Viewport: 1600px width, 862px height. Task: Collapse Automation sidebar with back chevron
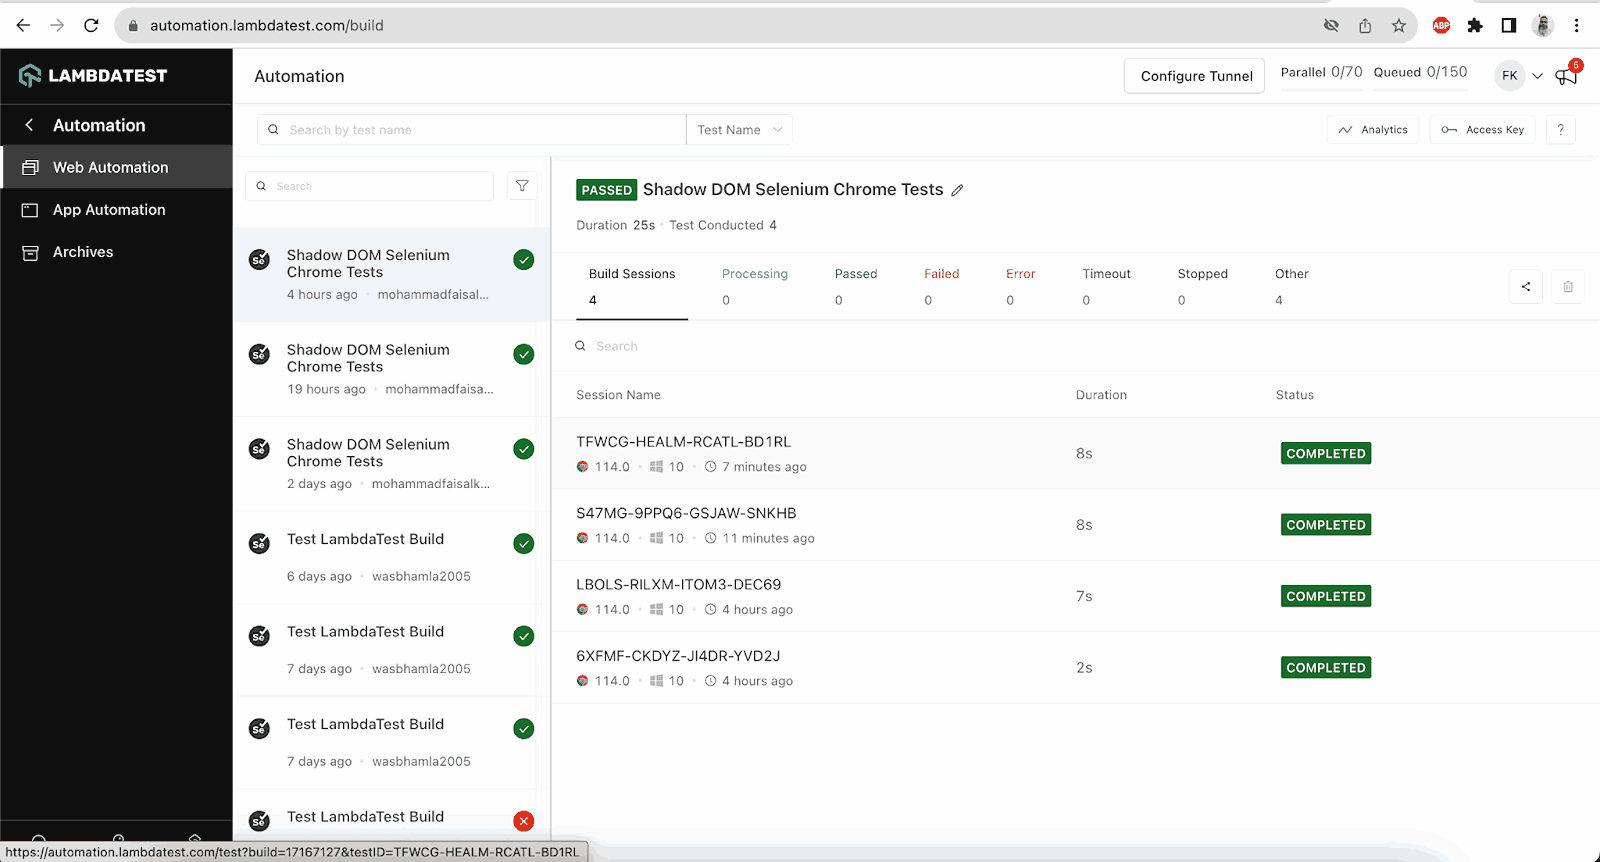29,125
